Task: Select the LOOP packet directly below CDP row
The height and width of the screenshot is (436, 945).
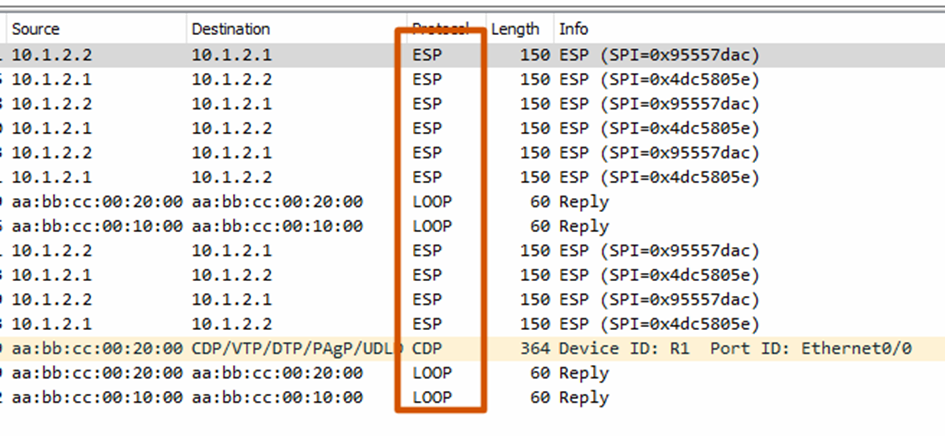Action: (x=300, y=373)
